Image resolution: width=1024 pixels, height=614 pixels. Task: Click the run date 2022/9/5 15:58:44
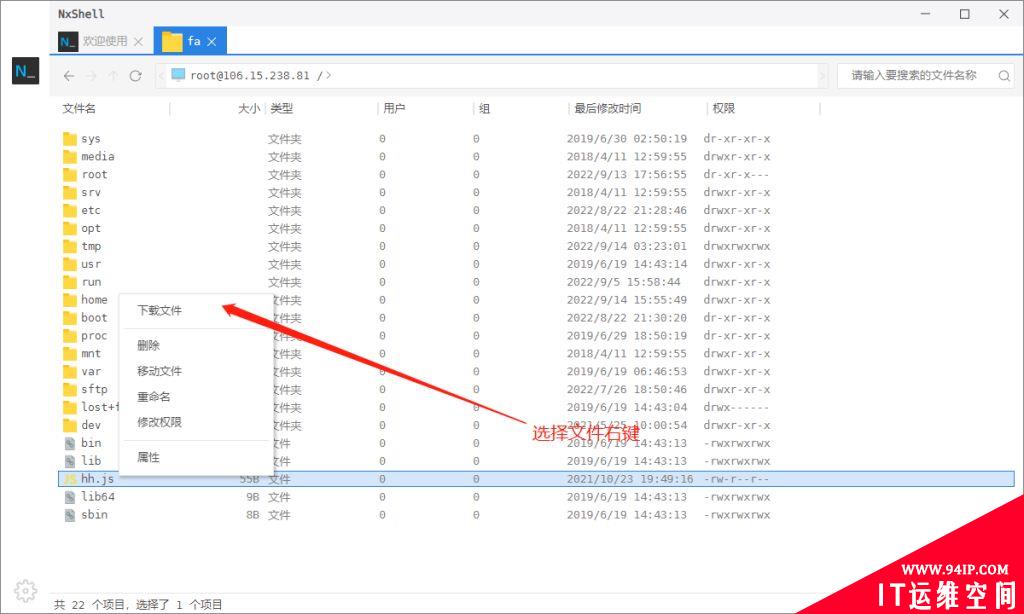[x=624, y=282]
